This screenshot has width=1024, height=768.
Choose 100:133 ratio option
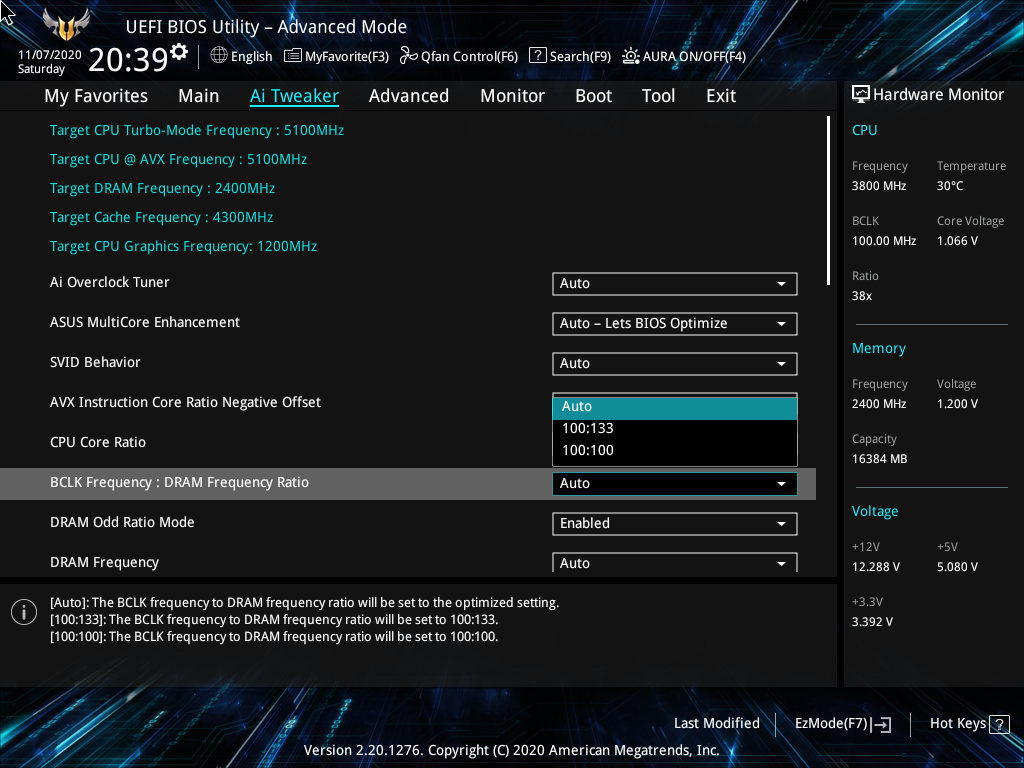pos(675,429)
